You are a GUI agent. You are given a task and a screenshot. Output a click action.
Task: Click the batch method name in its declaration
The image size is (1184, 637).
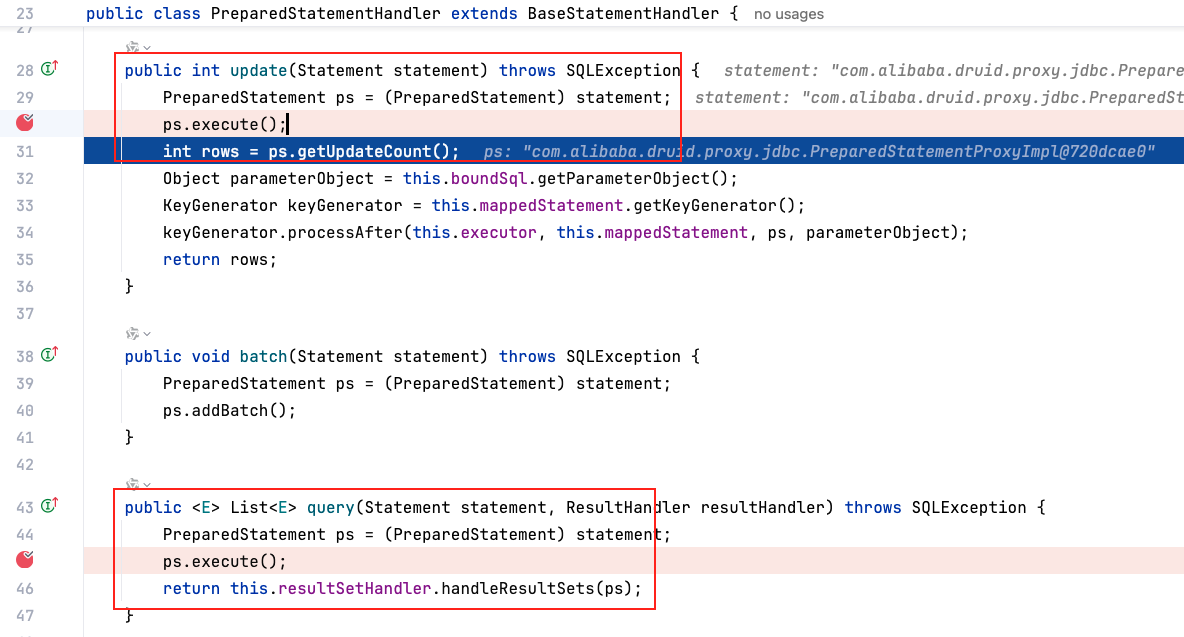tap(264, 356)
